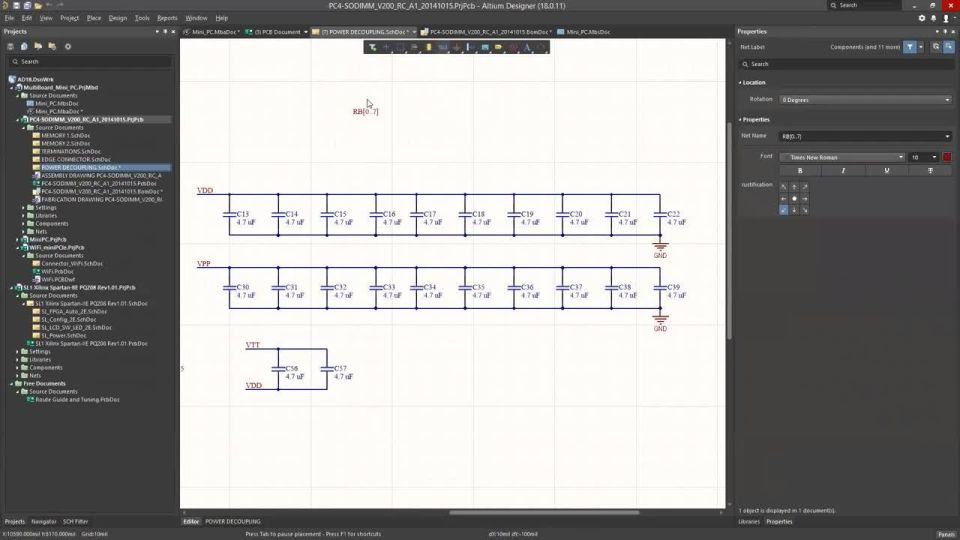Click the Projects panel compile icon
The image size is (960, 540).
(24, 47)
